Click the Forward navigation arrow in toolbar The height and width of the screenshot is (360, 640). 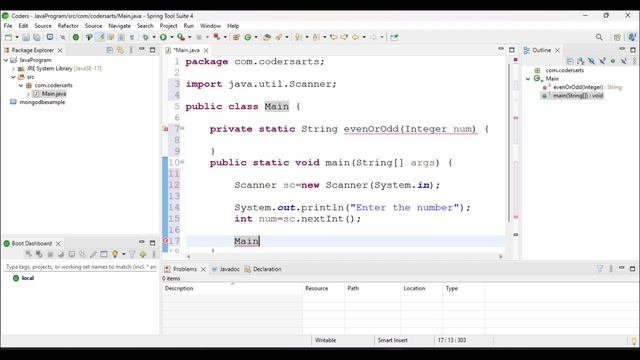tap(373, 37)
